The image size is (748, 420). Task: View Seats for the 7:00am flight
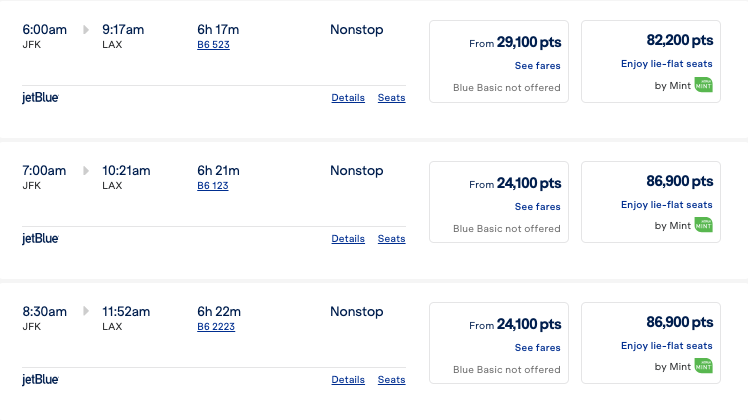pos(391,239)
